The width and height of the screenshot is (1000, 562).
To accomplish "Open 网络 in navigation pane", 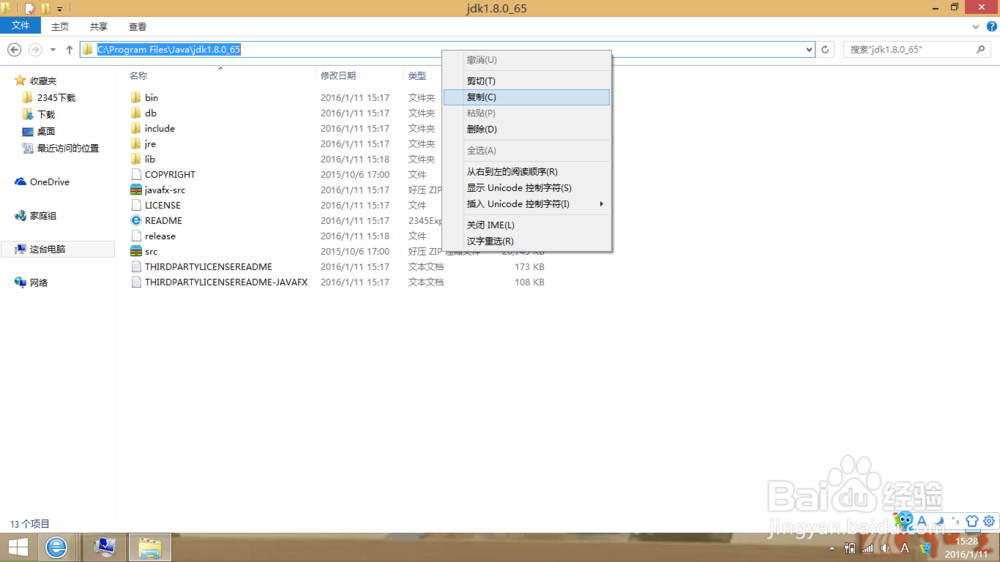I will pyautogui.click(x=38, y=283).
